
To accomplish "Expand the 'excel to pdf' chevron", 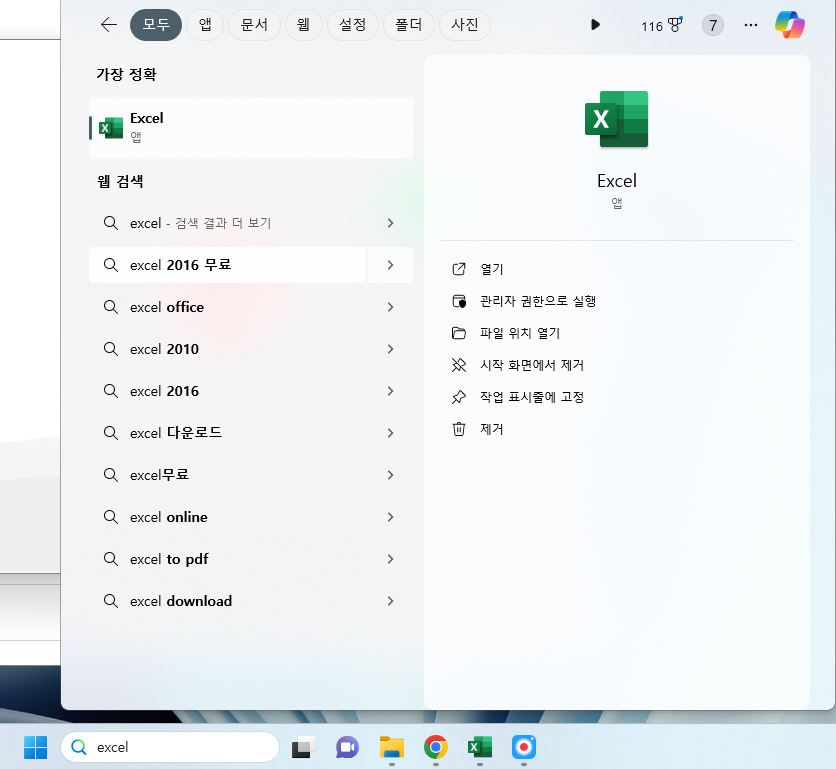I will click(390, 559).
